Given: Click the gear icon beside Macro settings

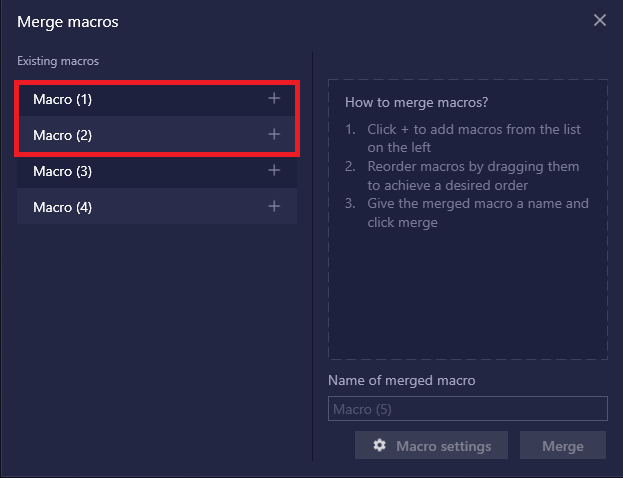Looking at the screenshot, I should (379, 445).
